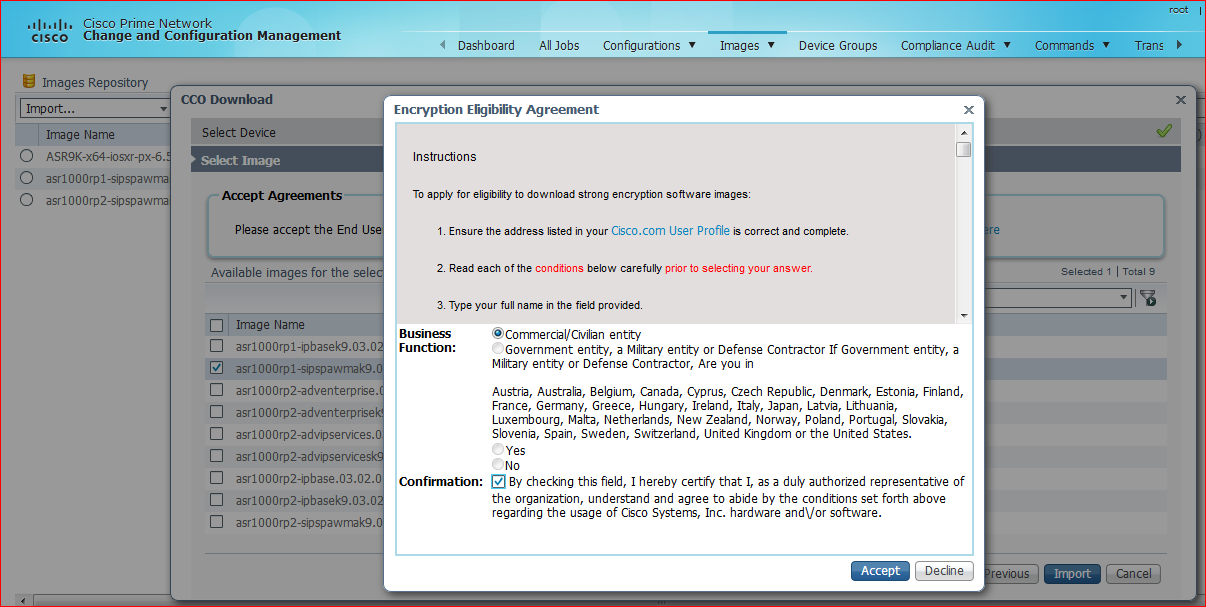Check the asr1000rp2-advipservicesk9 image checkbox
This screenshot has height=607, width=1206.
(217, 456)
